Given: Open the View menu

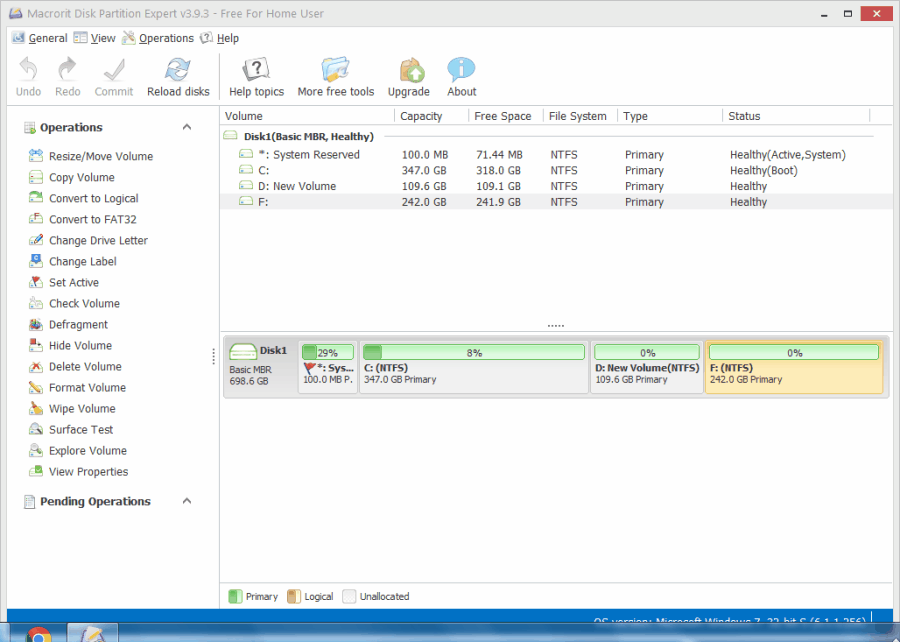Looking at the screenshot, I should (95, 38).
